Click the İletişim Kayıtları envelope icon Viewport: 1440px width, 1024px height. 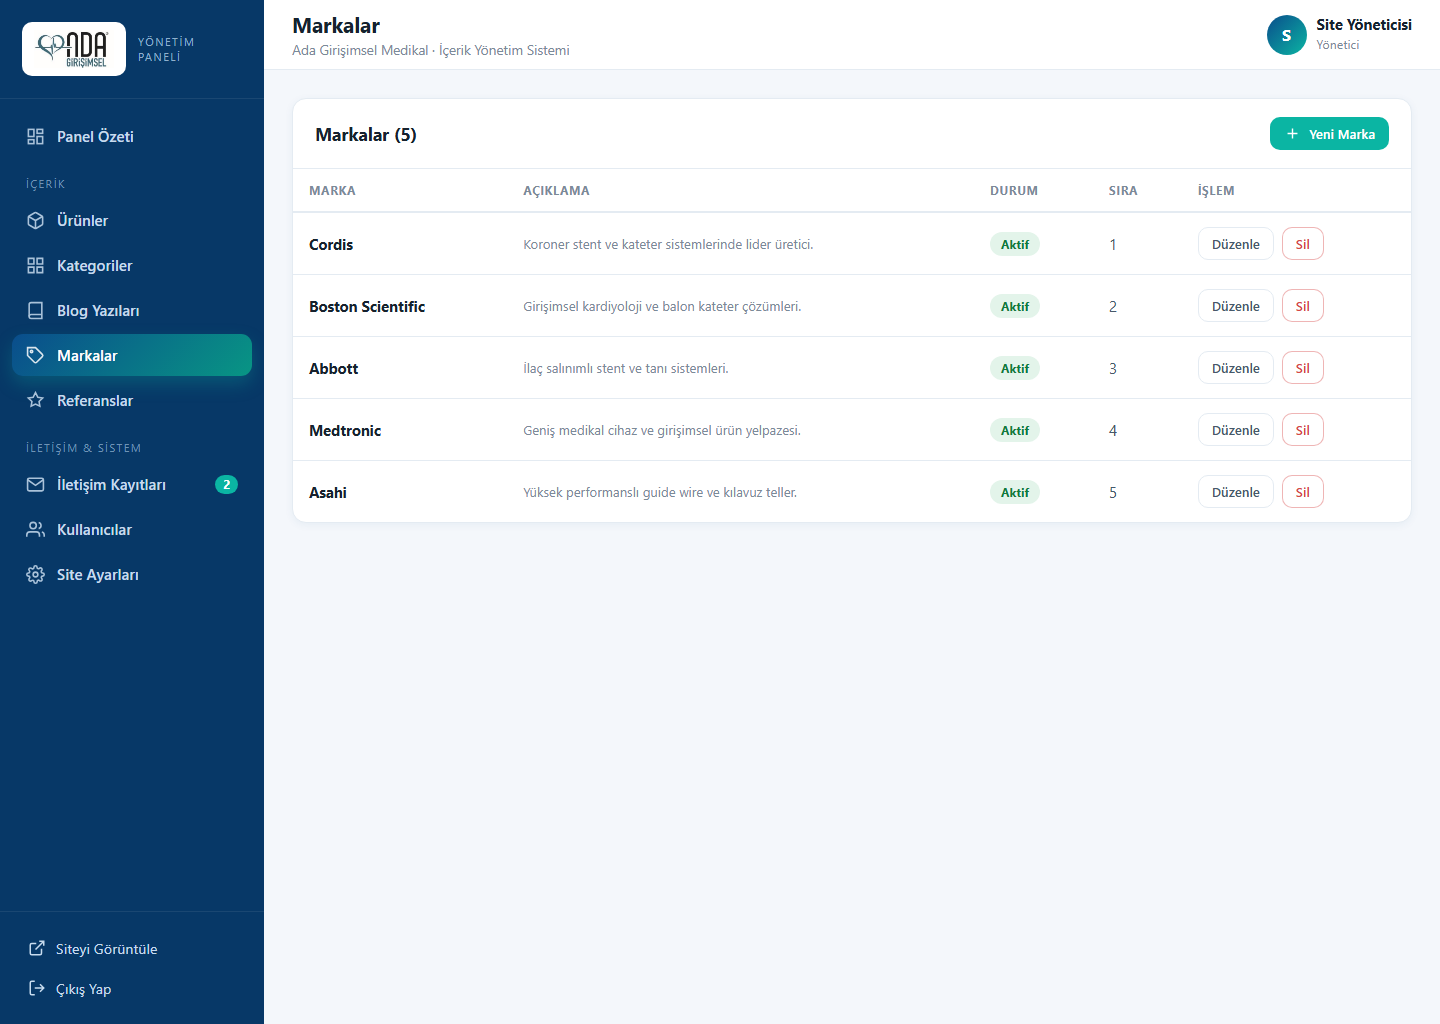[x=36, y=485]
